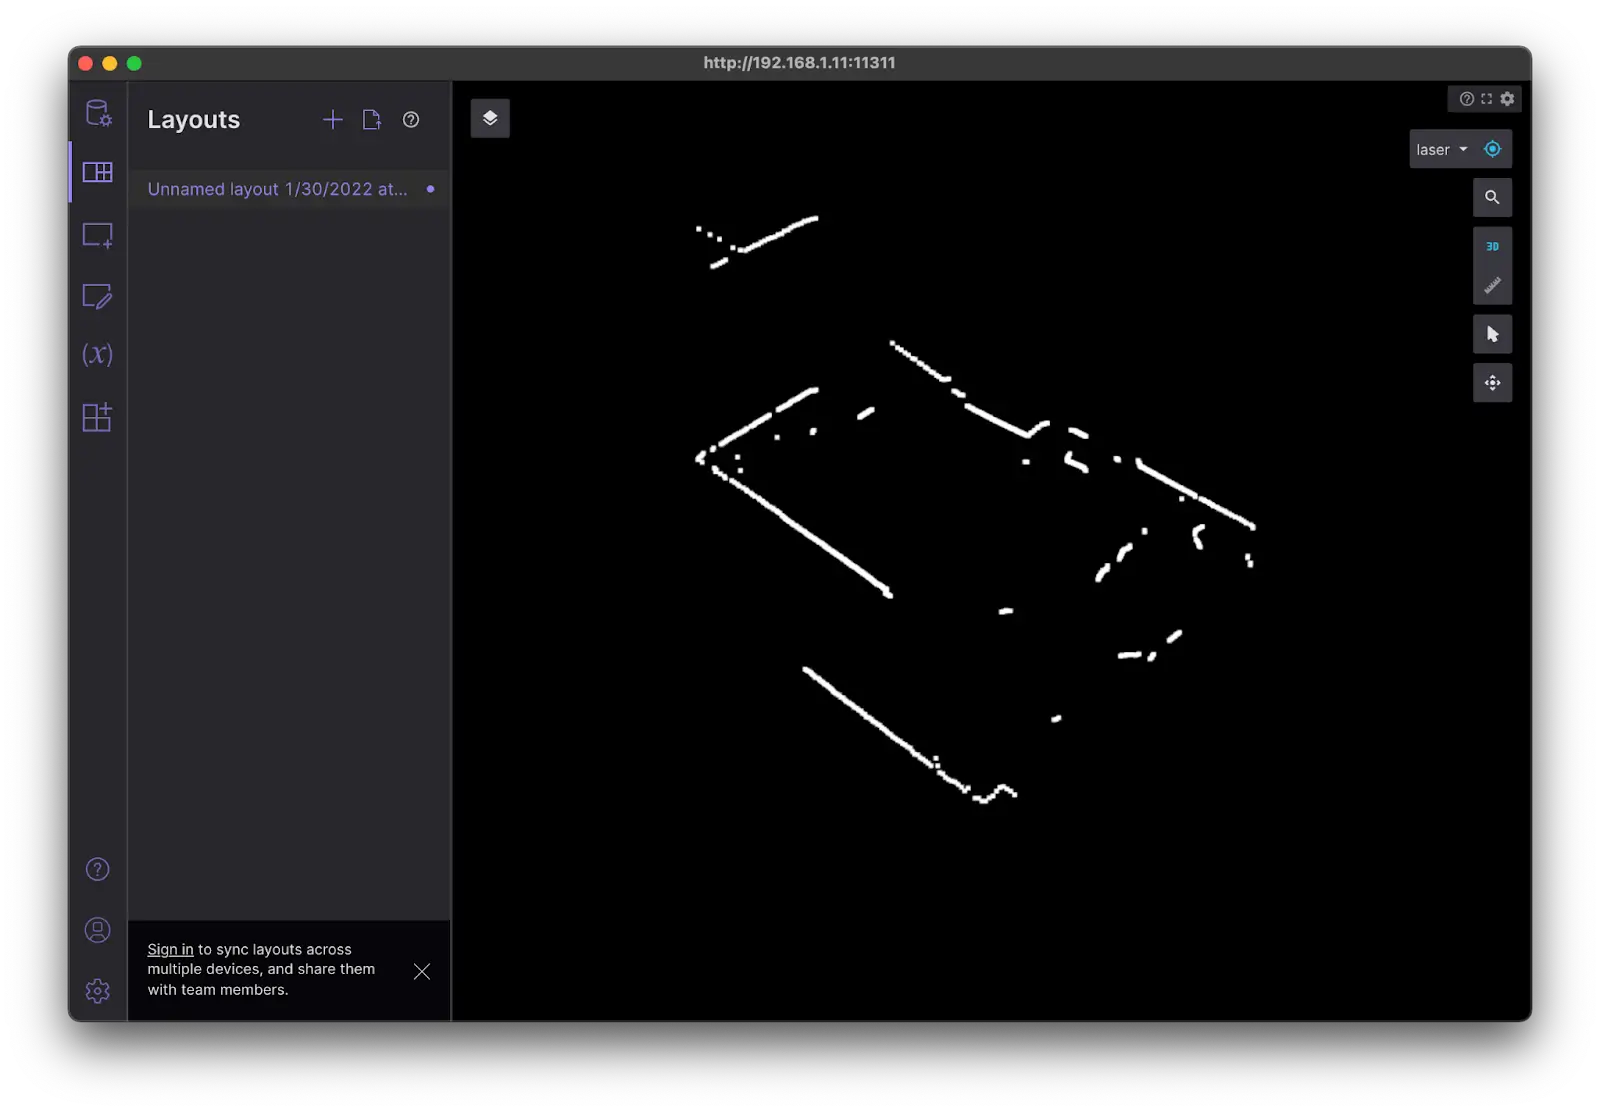Click the Layouts help question mark icon
Viewport: 1600px width, 1112px height.
click(411, 120)
